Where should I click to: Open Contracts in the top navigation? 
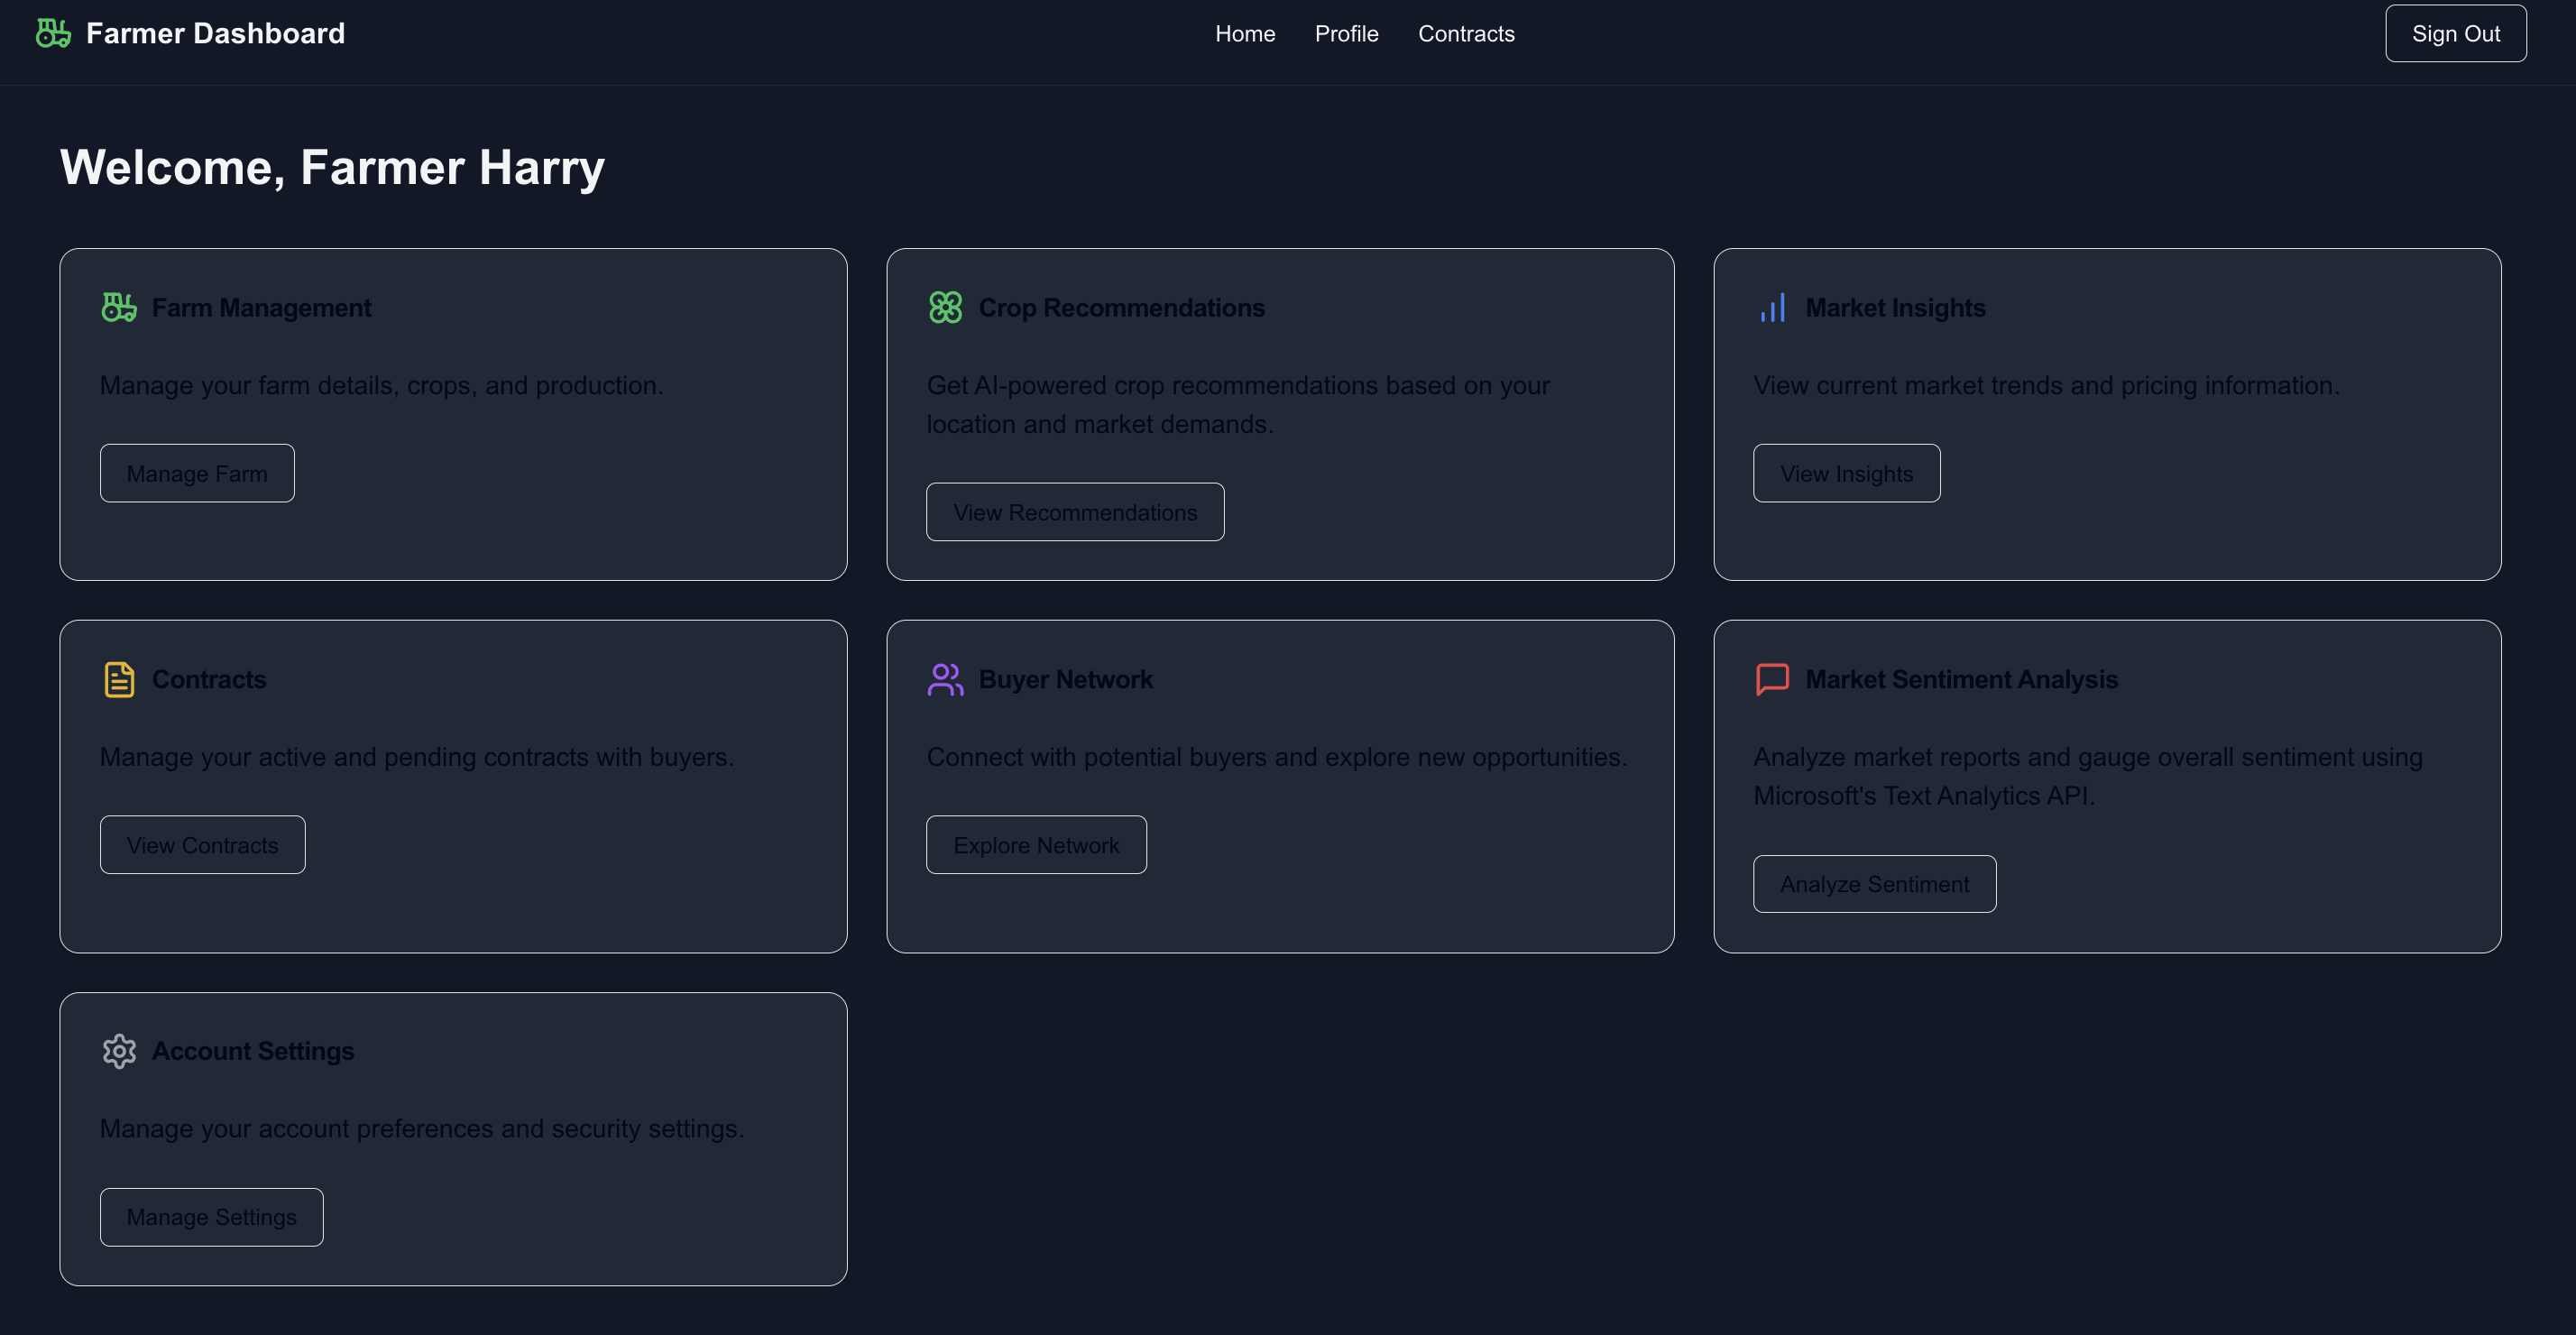point(1466,34)
